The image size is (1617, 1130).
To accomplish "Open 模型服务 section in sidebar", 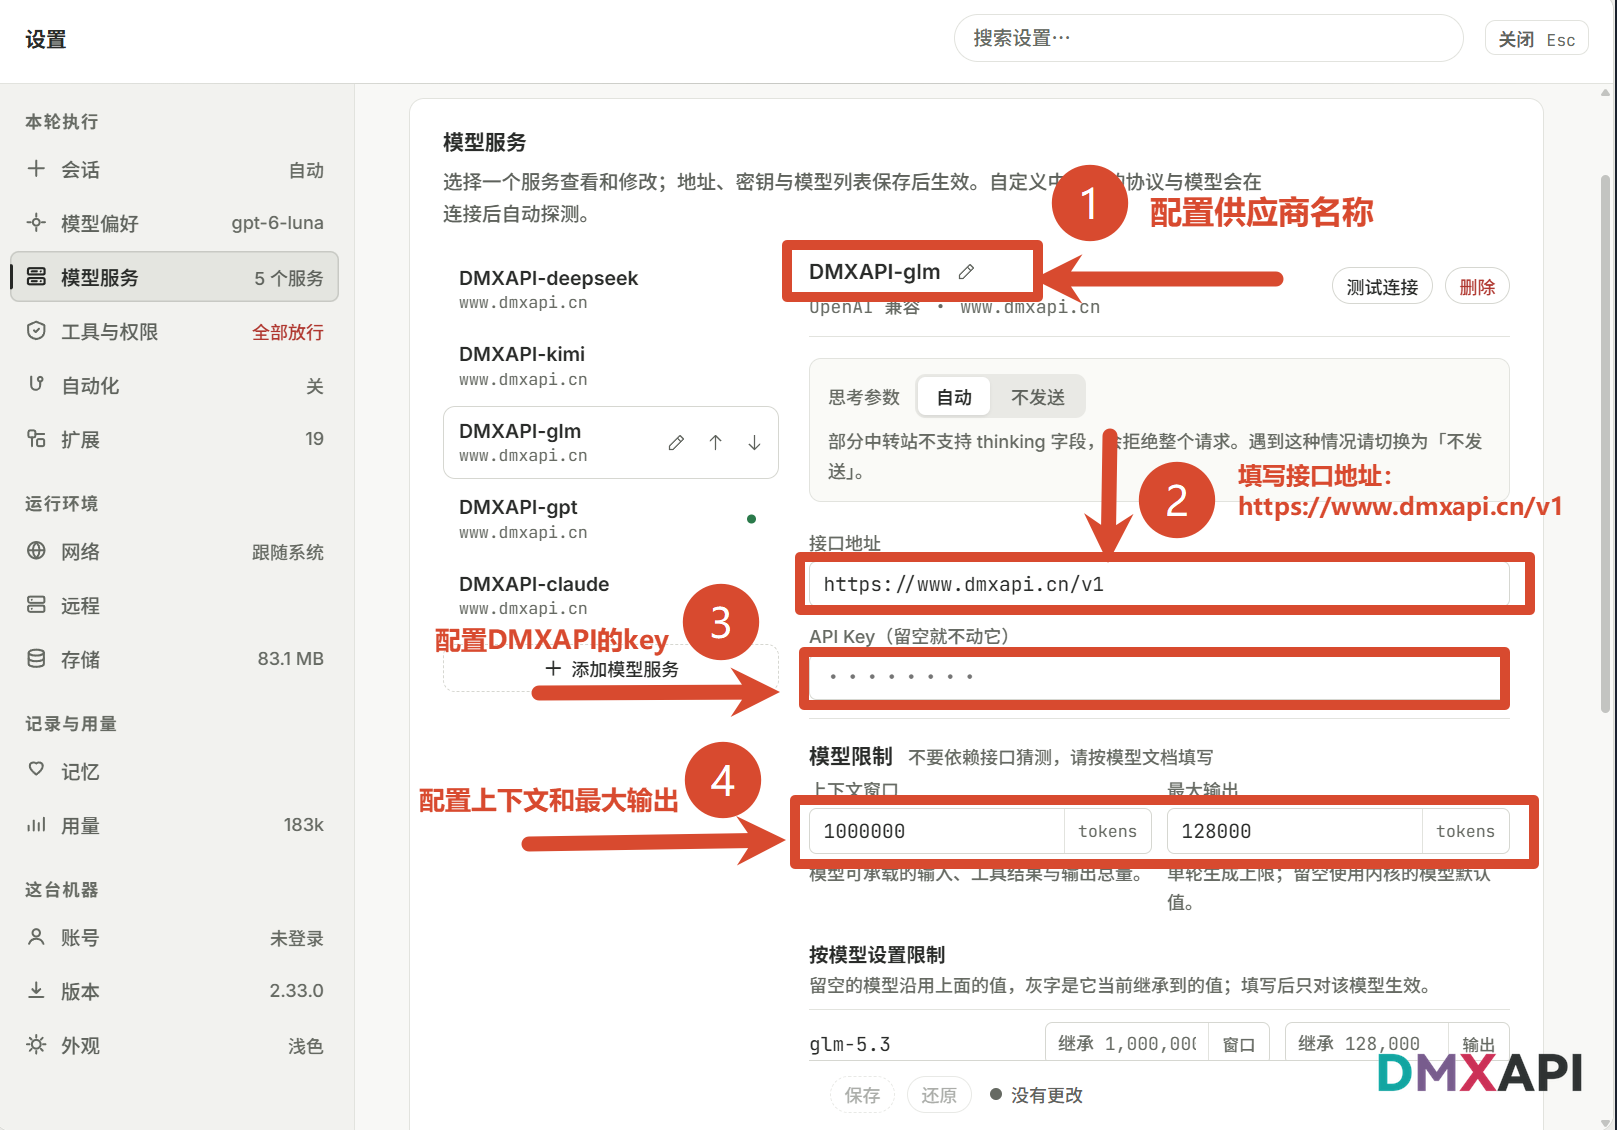I will pos(175,277).
